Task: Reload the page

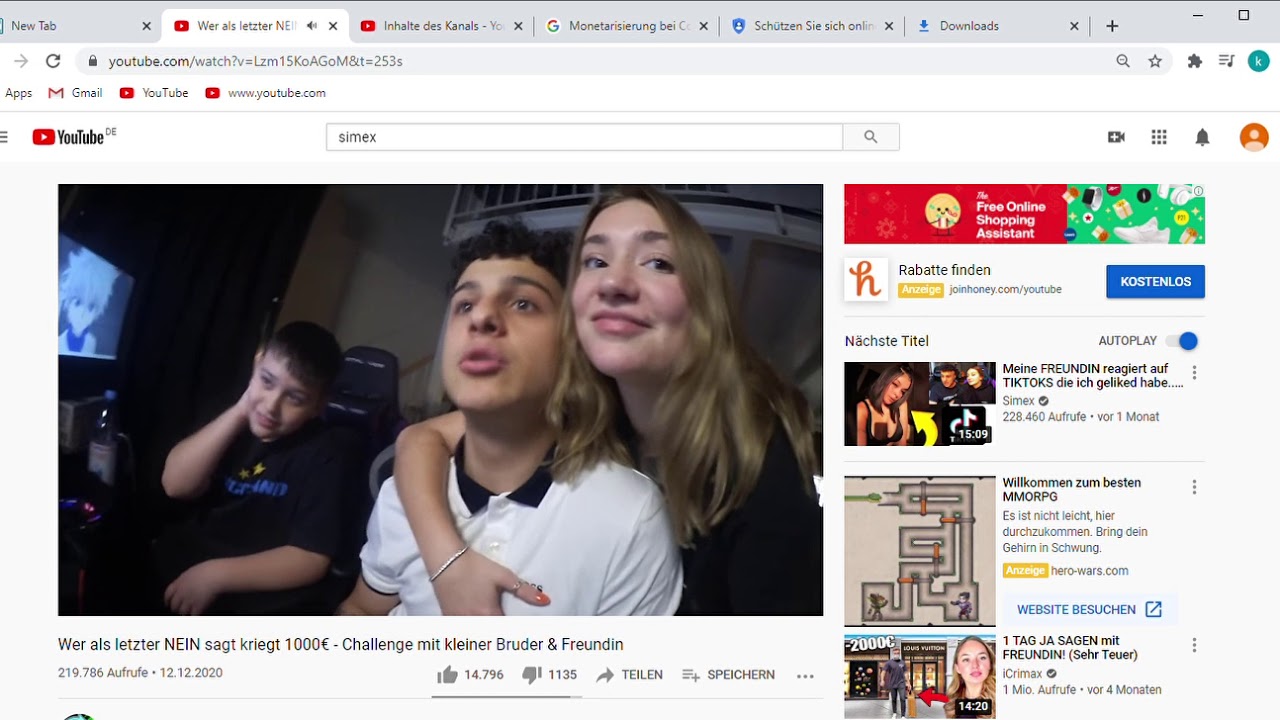Action: click(x=53, y=61)
